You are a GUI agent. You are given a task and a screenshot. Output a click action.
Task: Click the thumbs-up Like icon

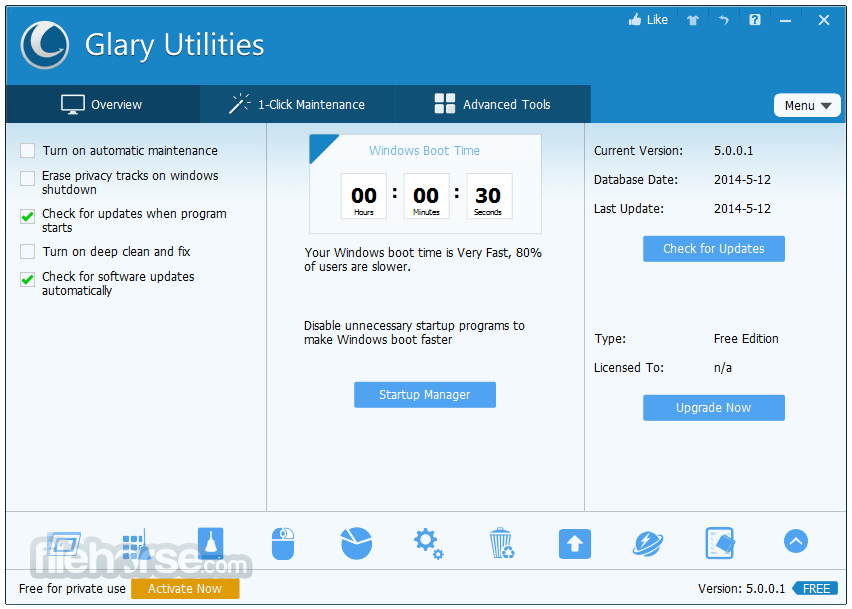[x=635, y=20]
